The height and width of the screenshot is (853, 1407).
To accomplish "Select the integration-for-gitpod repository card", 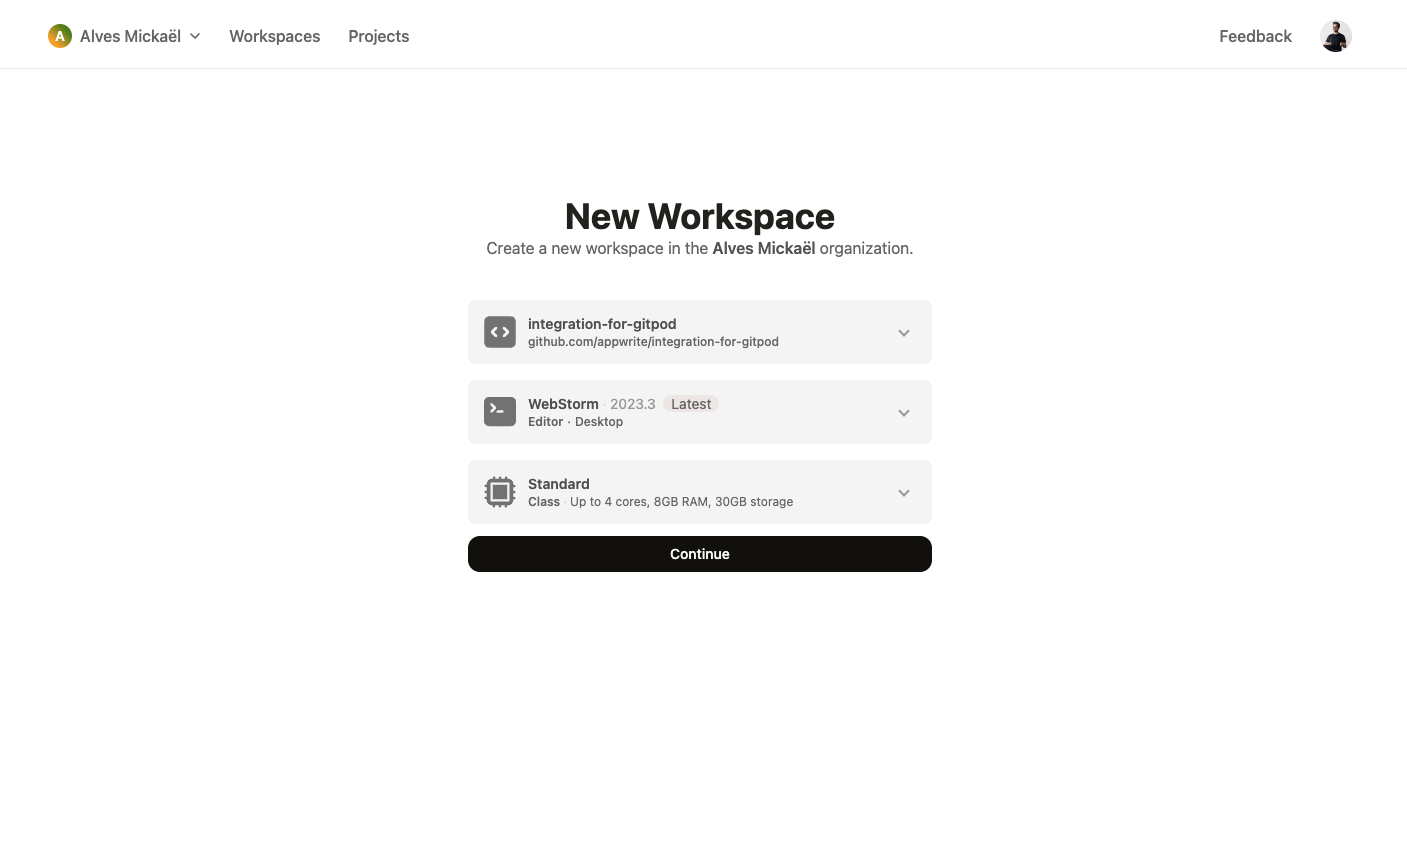I will click(700, 332).
